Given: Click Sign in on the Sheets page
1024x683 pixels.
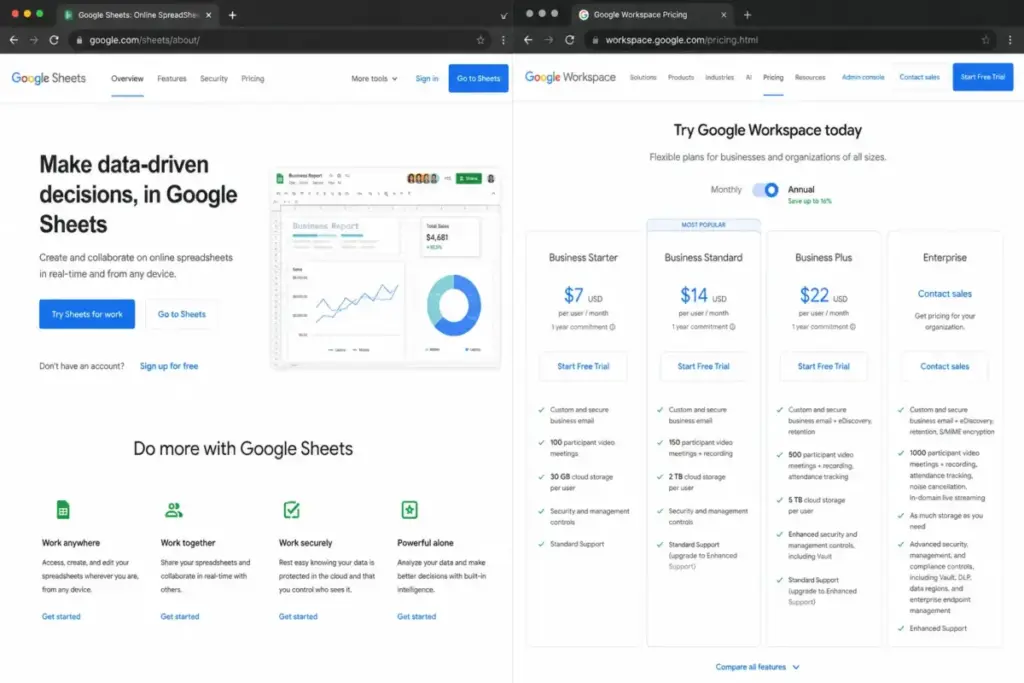Looking at the screenshot, I should [426, 78].
